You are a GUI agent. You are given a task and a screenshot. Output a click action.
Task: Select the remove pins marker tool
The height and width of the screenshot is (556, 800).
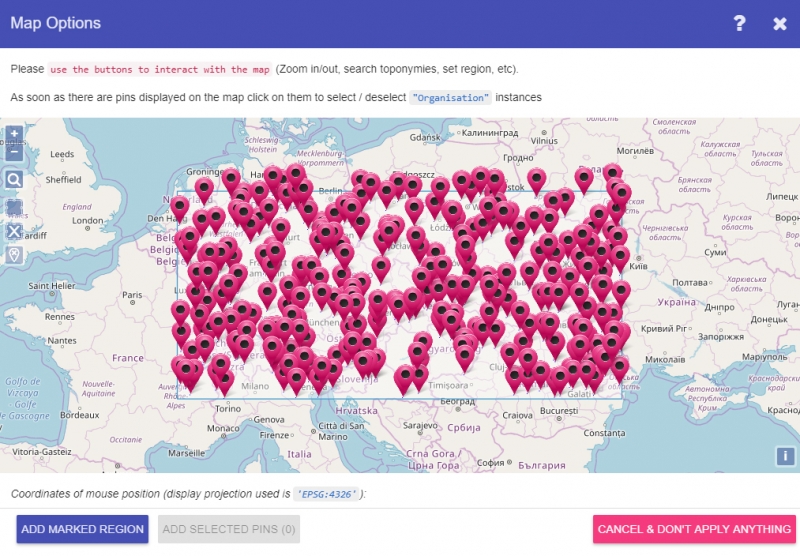click(x=14, y=255)
